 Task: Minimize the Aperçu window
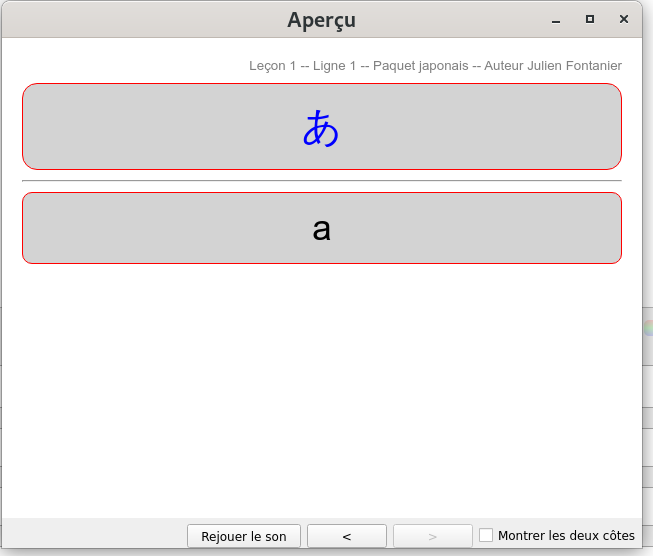[556, 19]
